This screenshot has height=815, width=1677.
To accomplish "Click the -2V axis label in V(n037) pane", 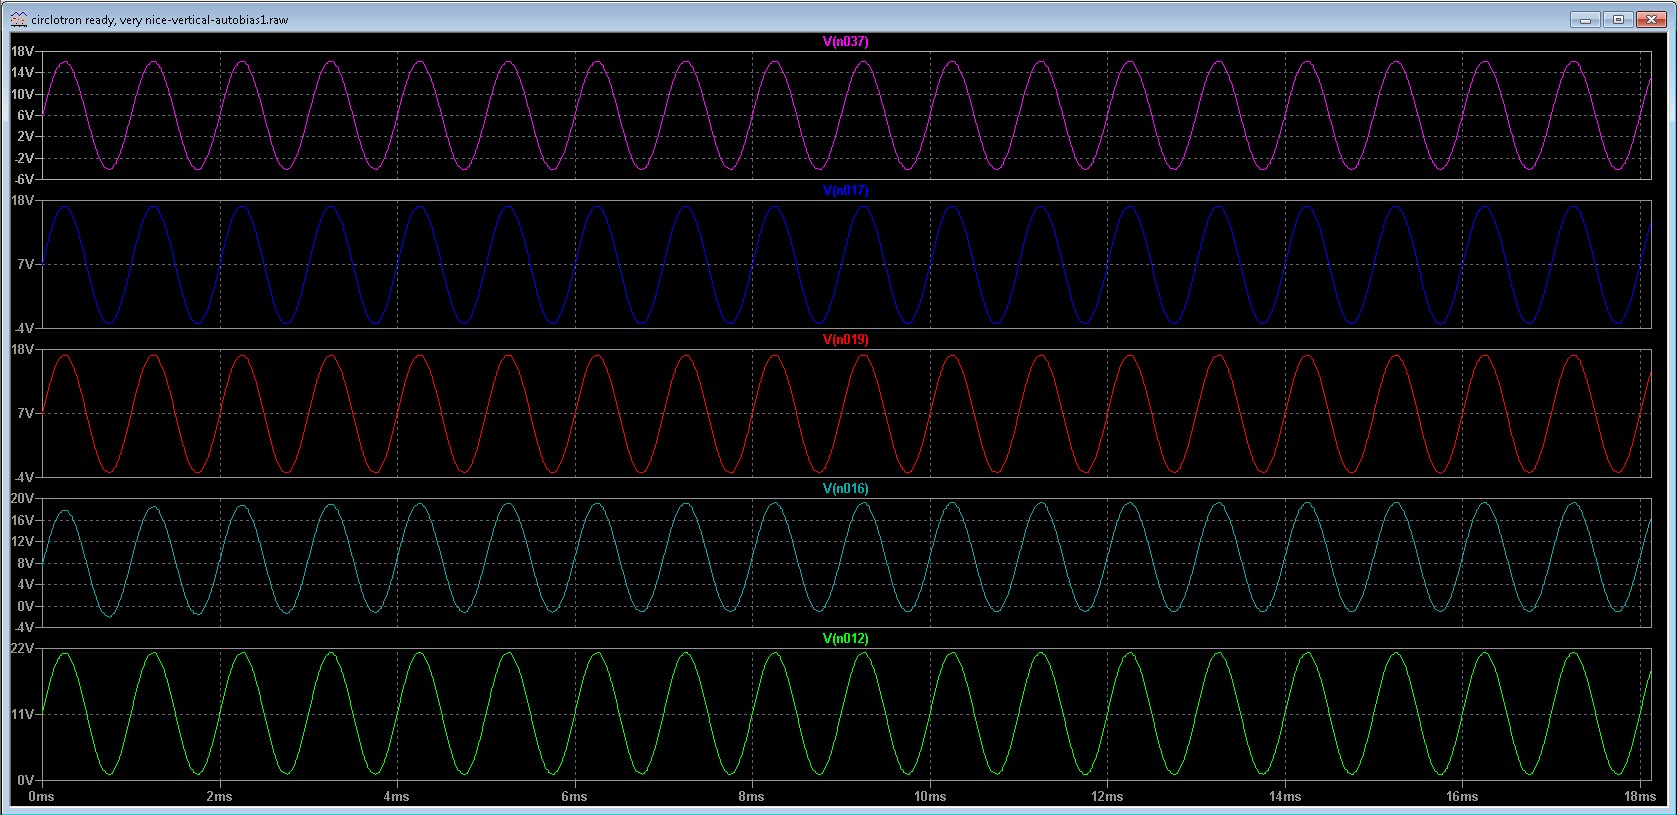I will [x=24, y=158].
